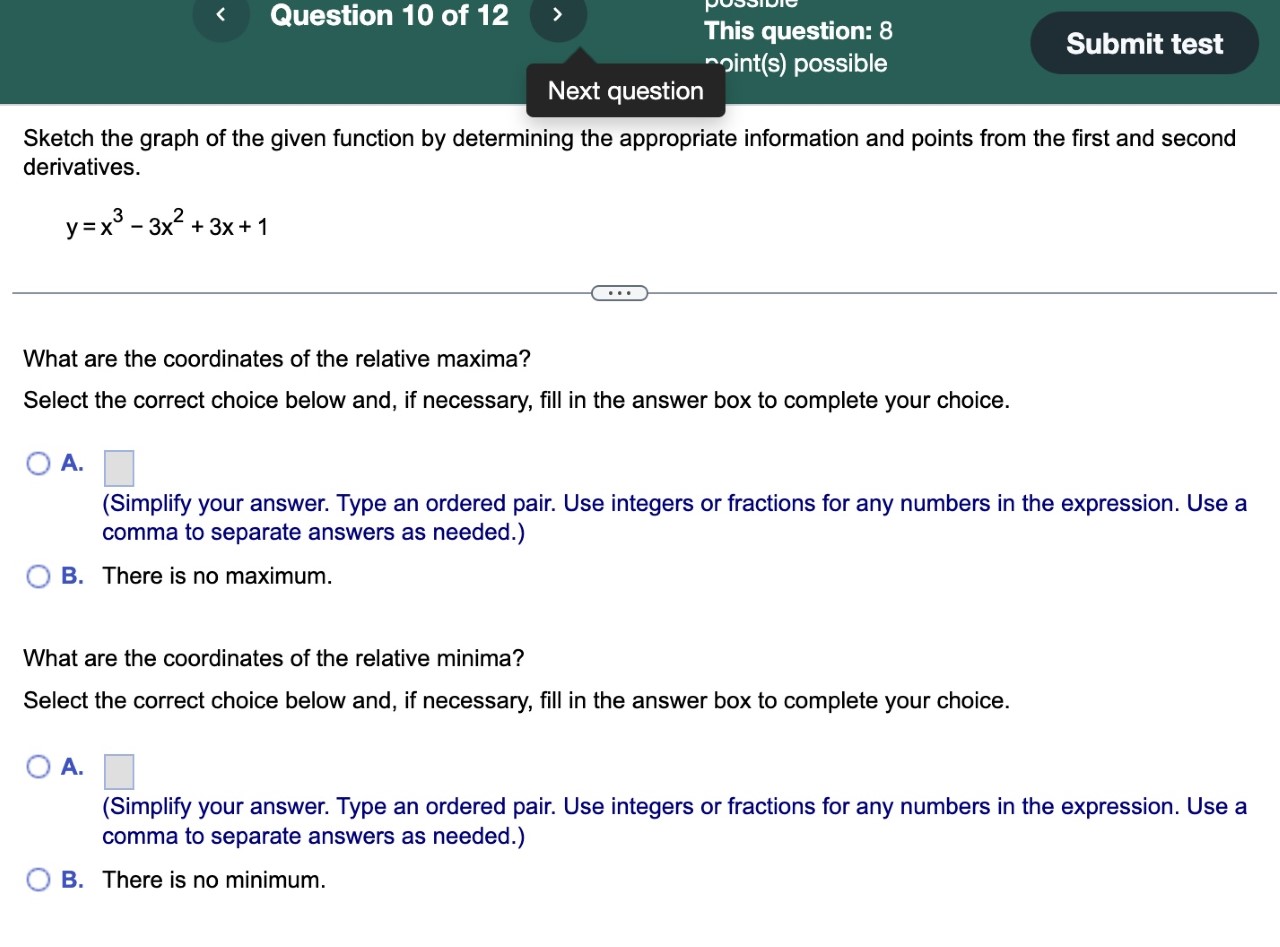The image size is (1280, 947).
Task: Choose 'There is no minimum' option B
Action: click(x=38, y=879)
